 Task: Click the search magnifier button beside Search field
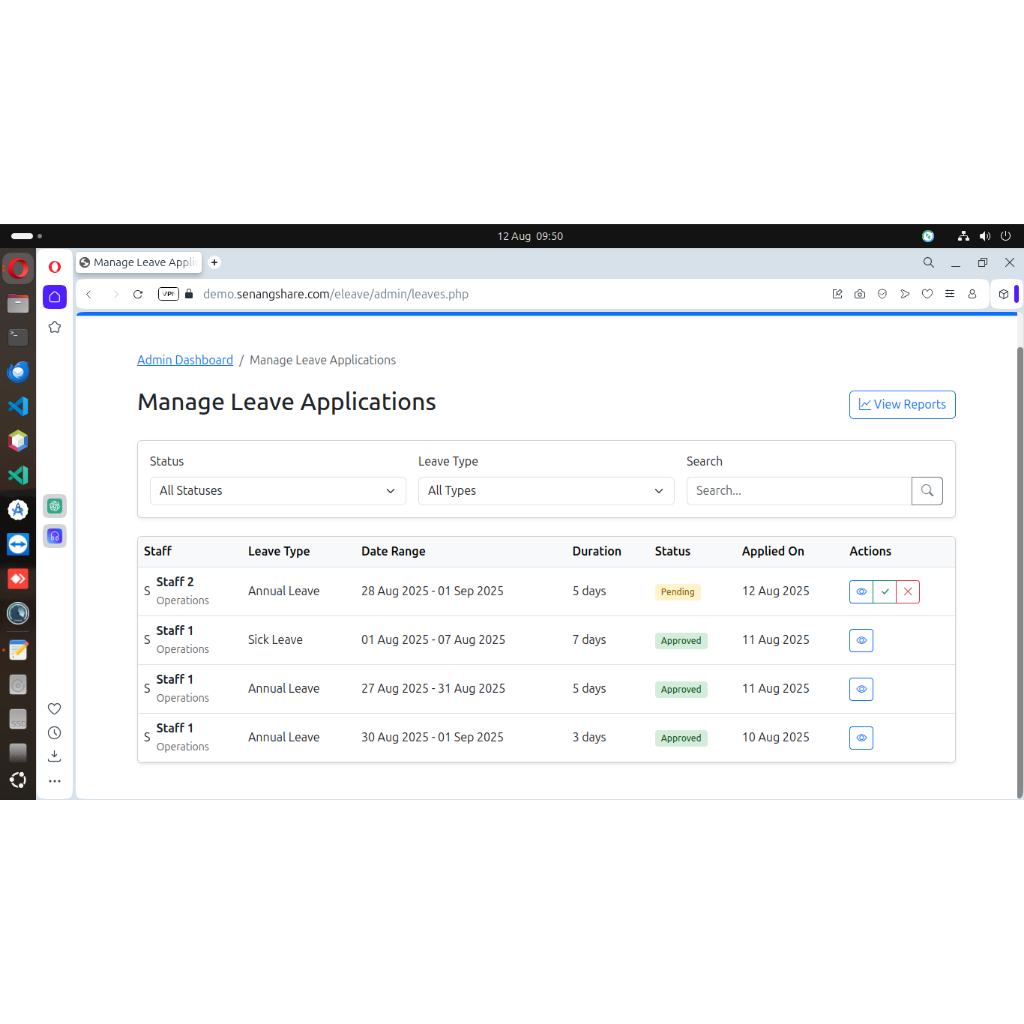tap(927, 491)
